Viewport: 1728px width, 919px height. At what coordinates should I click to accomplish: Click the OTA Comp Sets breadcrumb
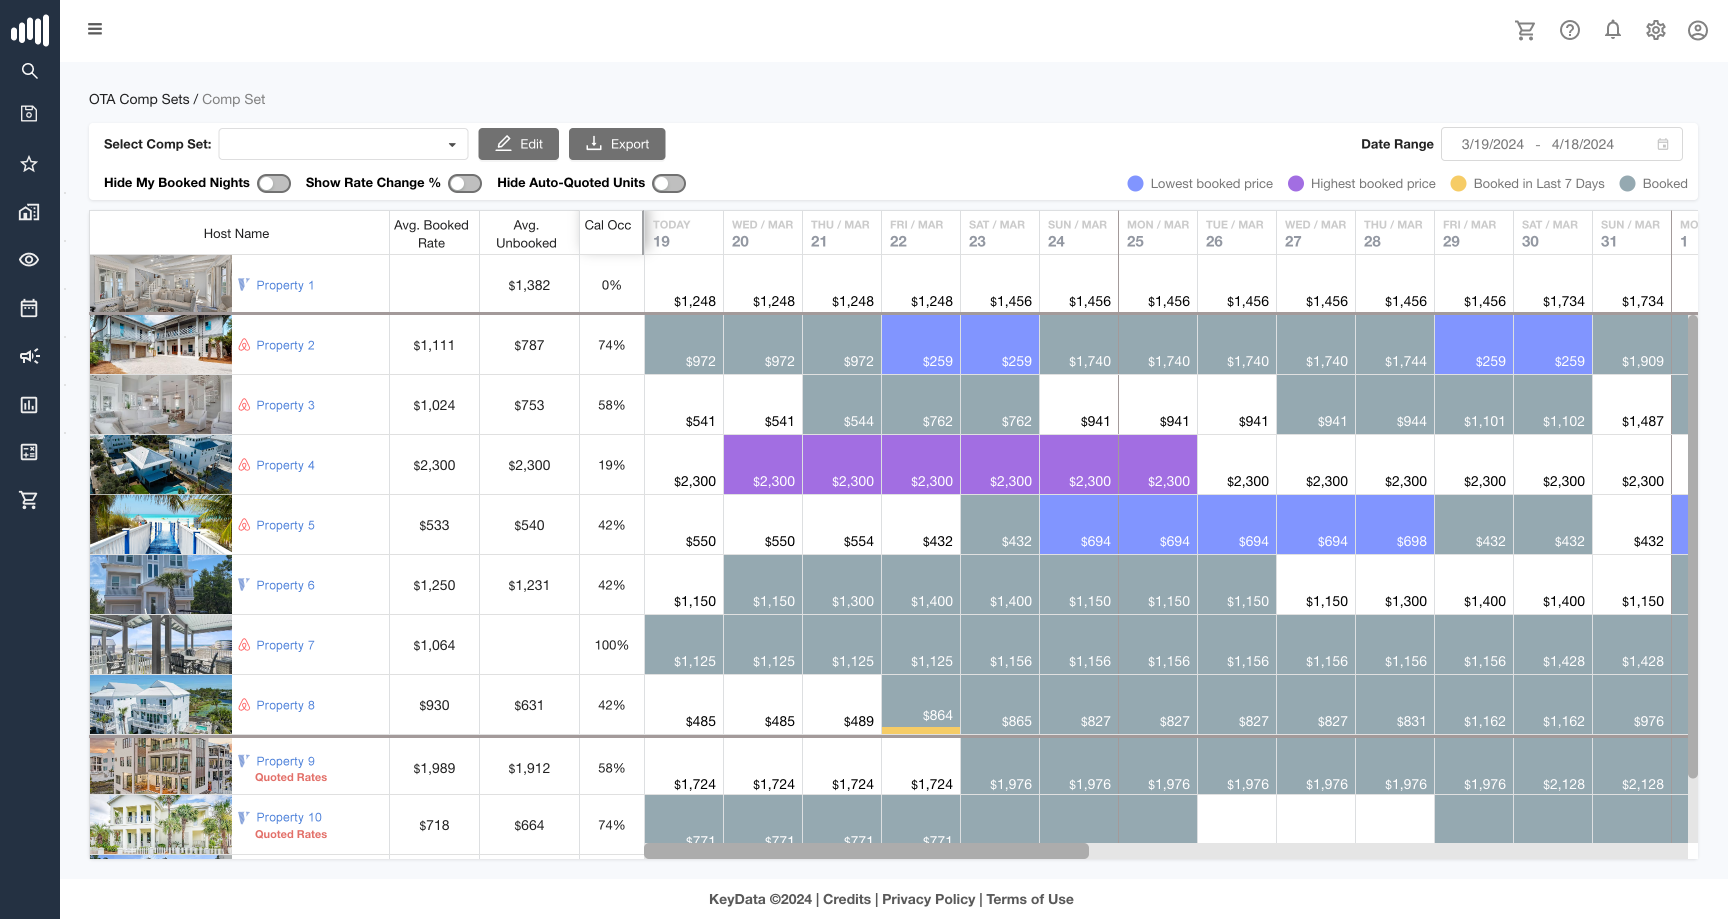point(139,99)
